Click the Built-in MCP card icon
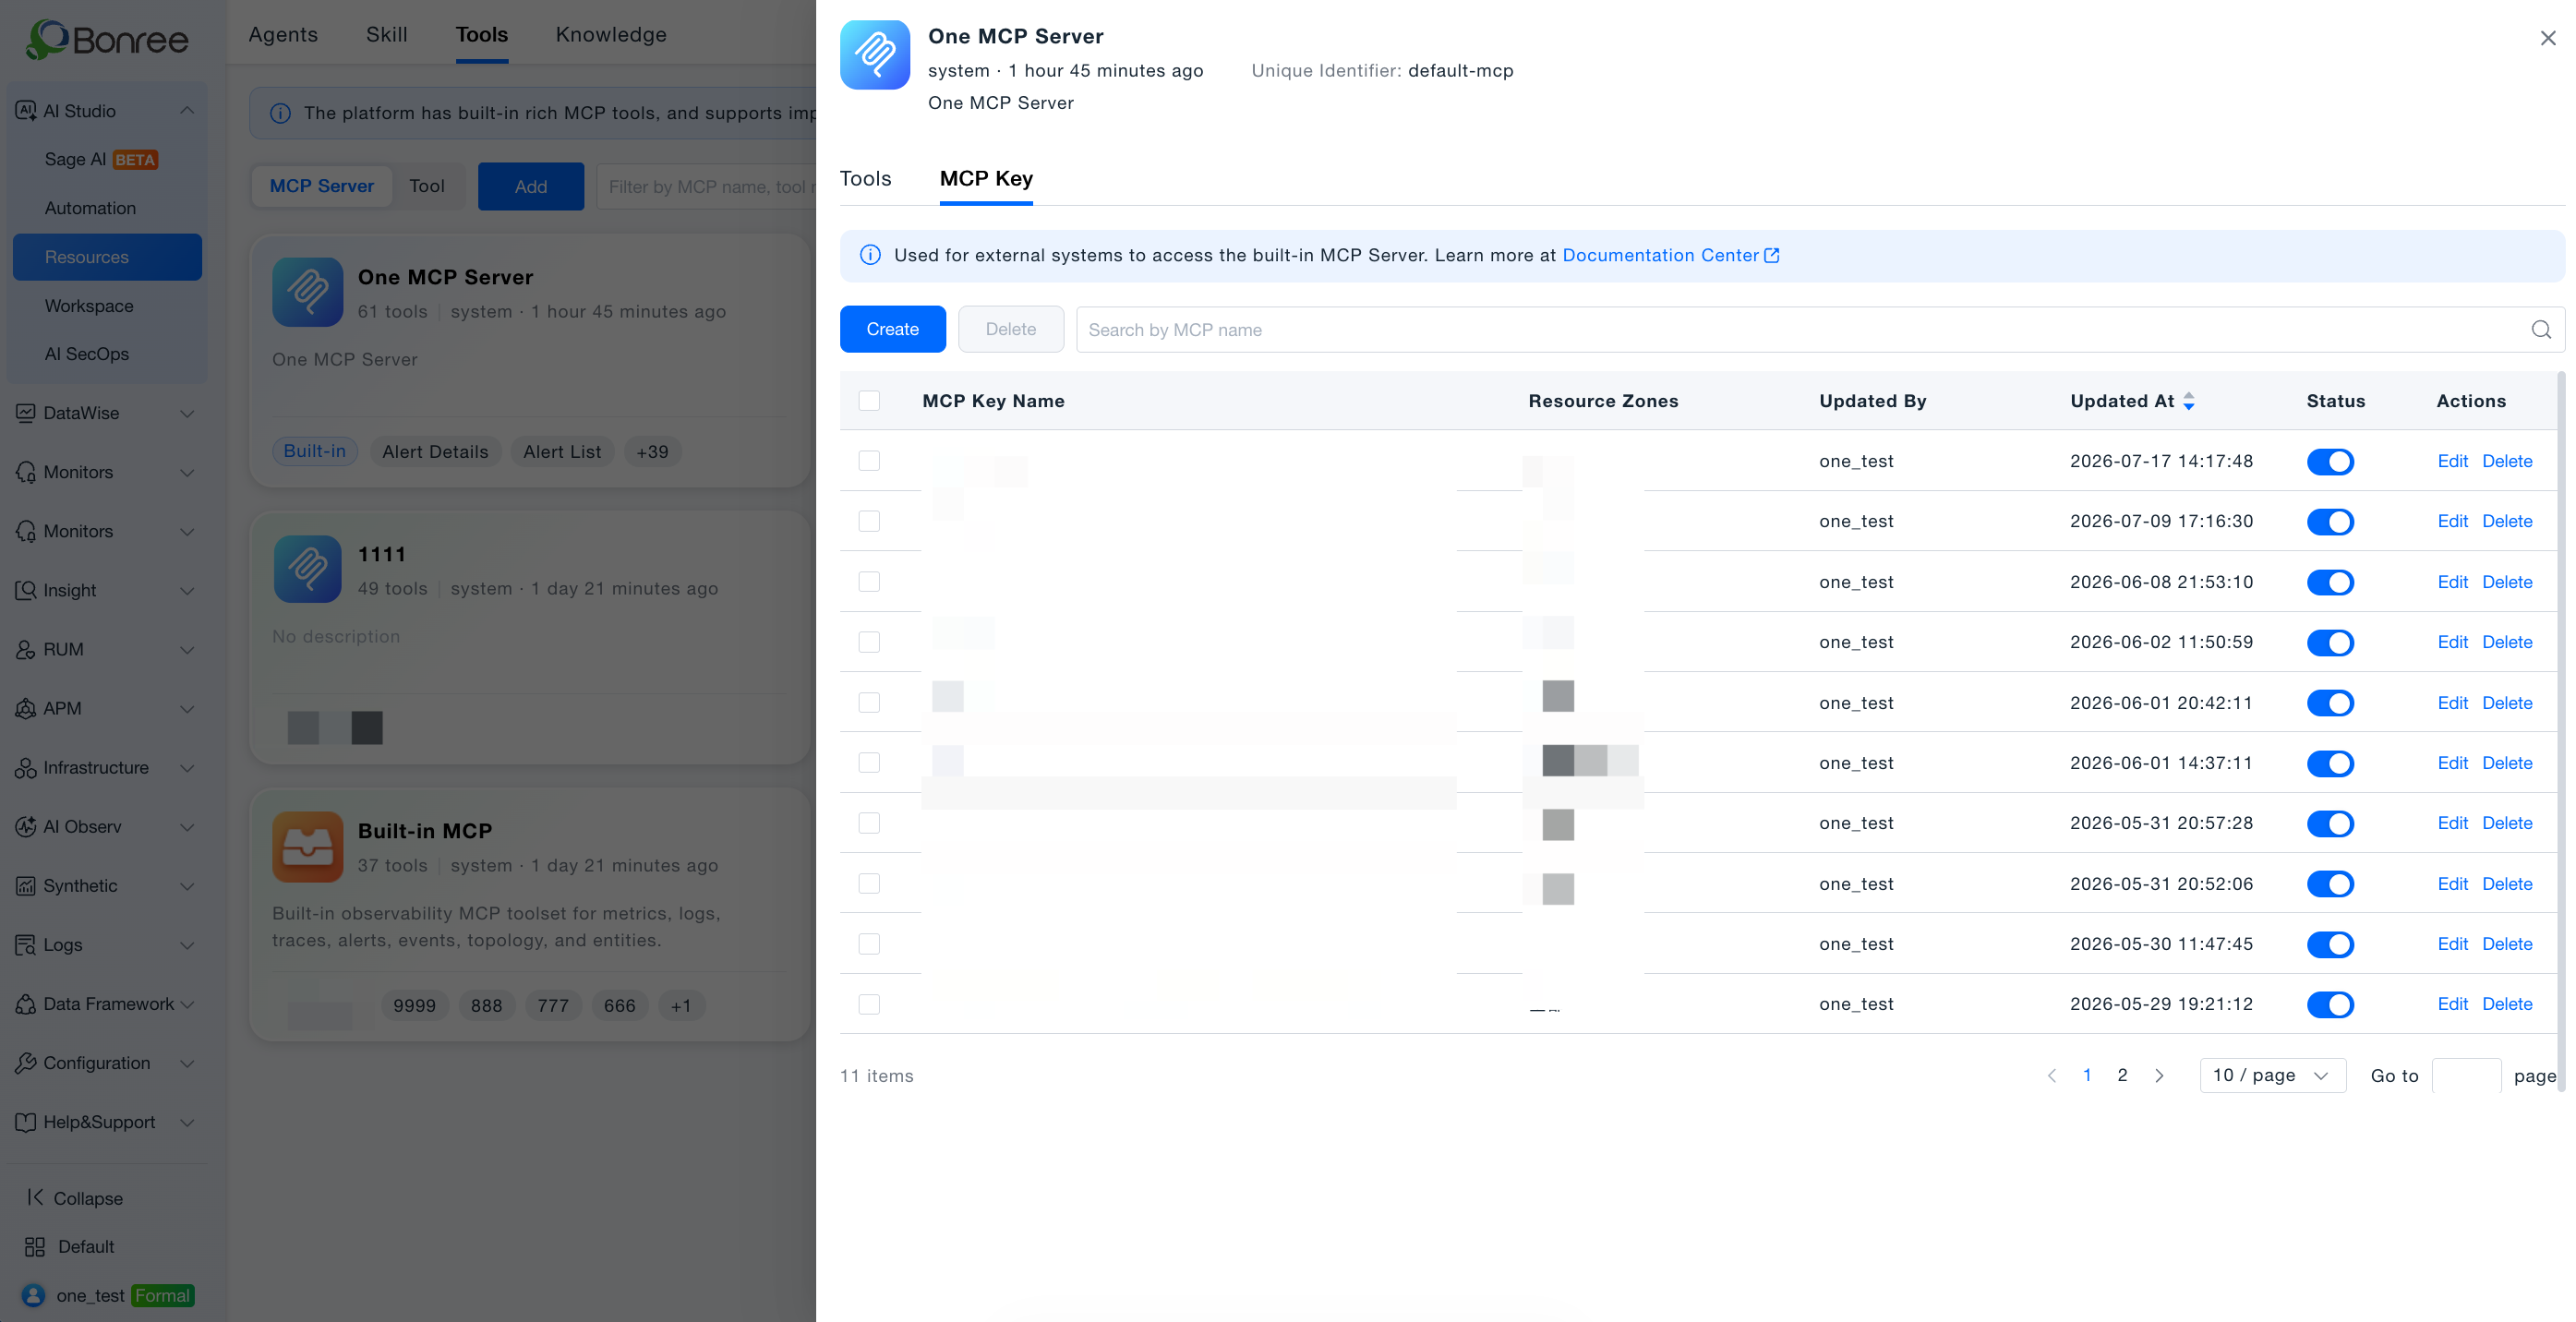The image size is (2576, 1322). 308,846
